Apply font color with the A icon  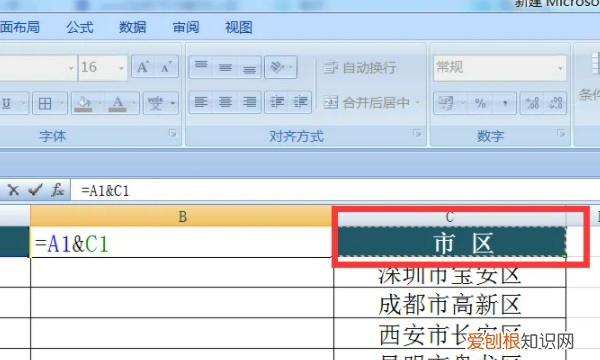click(x=117, y=103)
